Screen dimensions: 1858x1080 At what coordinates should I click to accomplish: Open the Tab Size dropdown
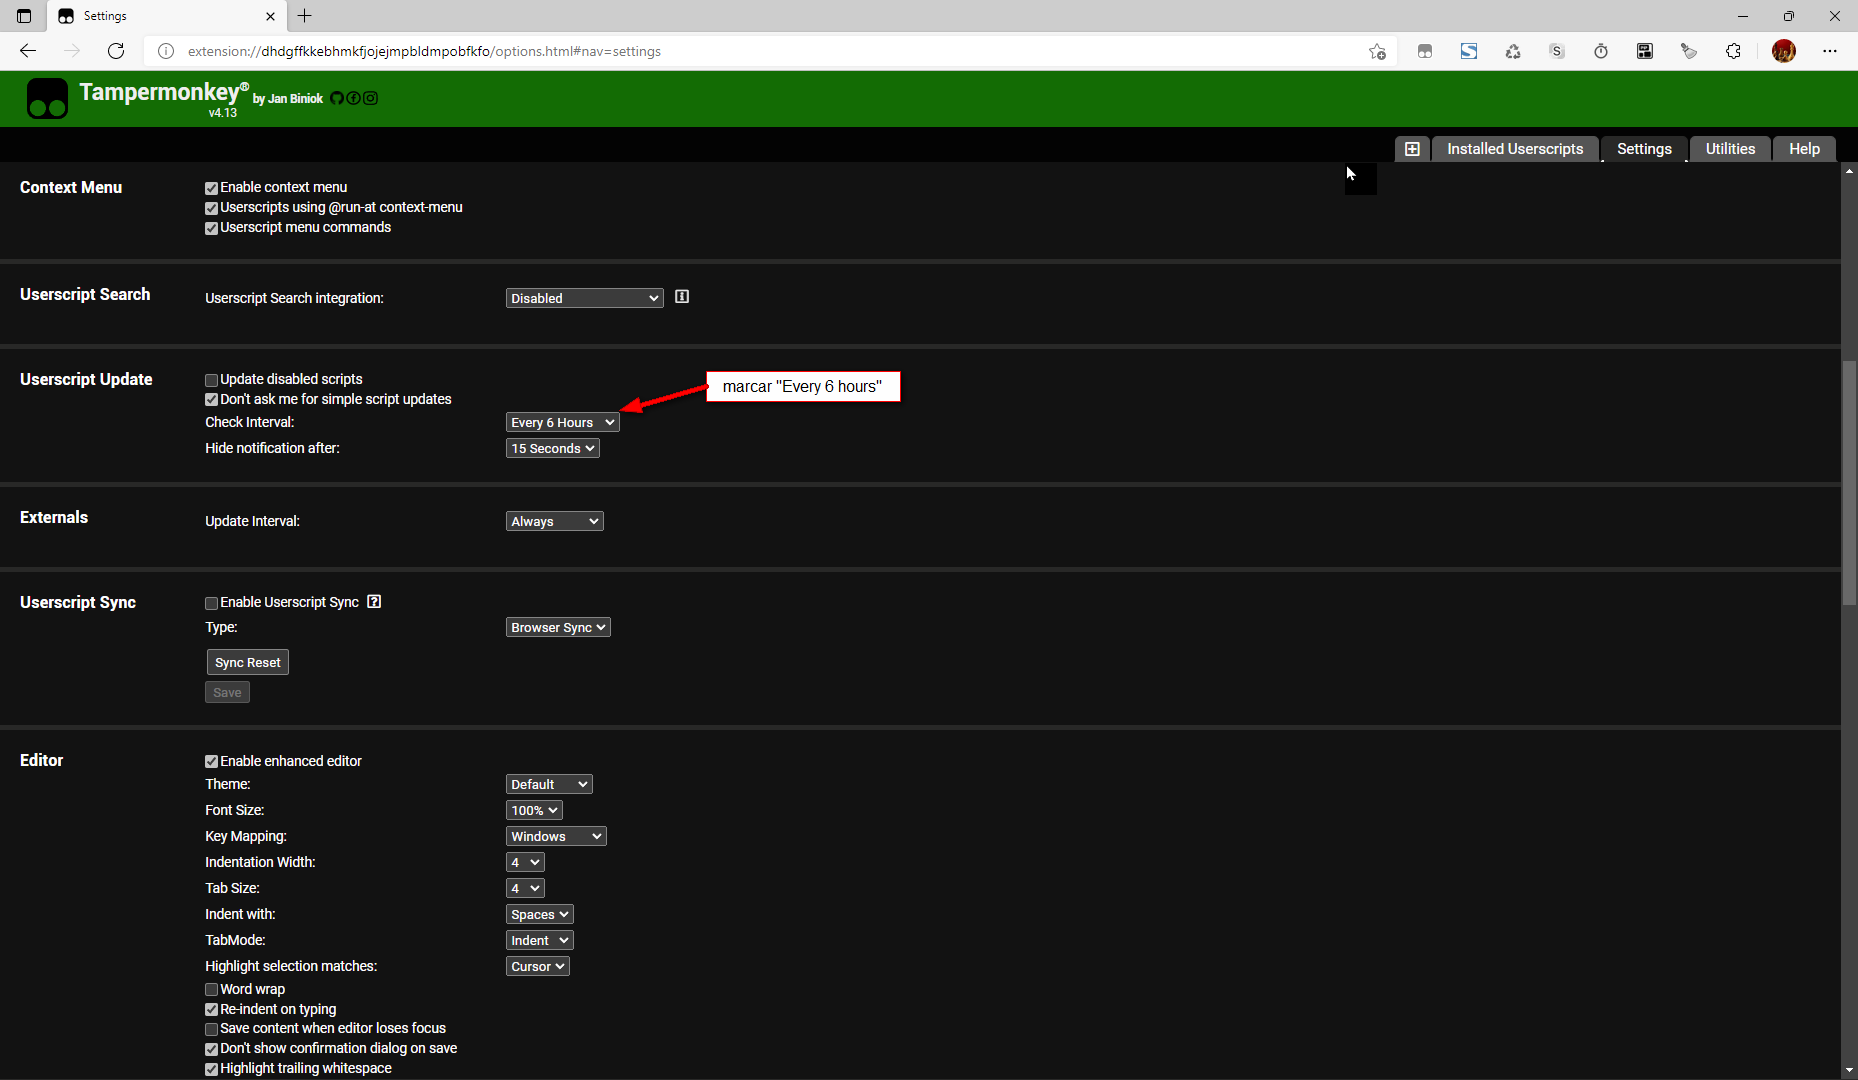click(x=525, y=888)
